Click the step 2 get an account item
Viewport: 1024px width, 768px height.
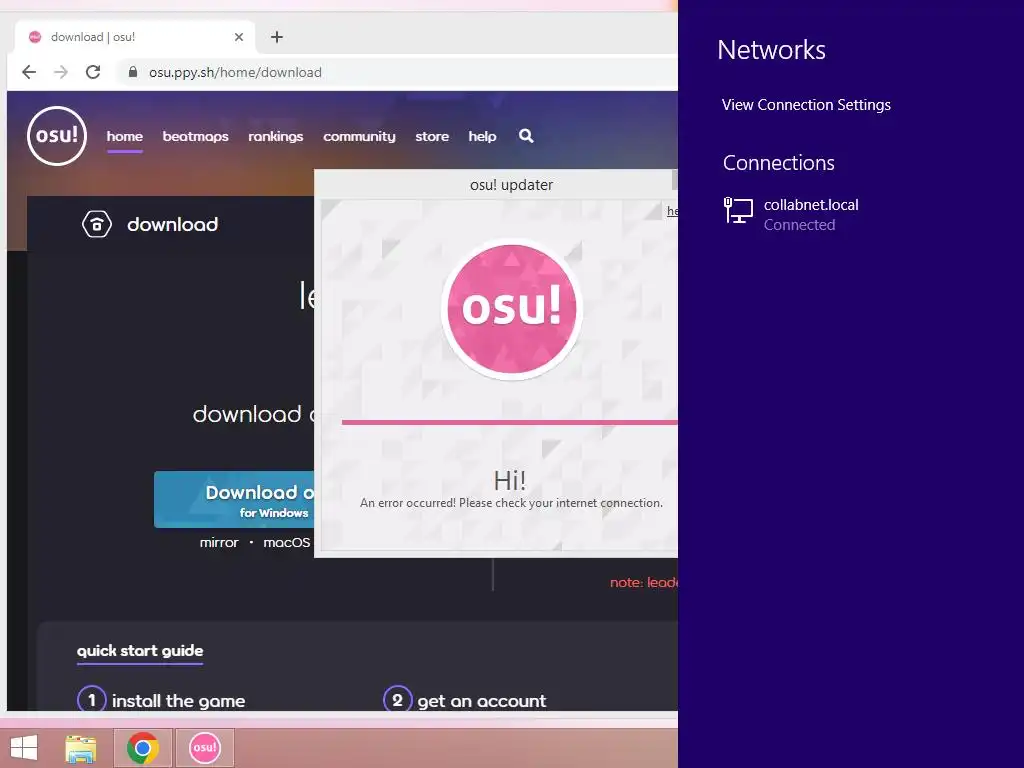pyautogui.click(x=464, y=701)
